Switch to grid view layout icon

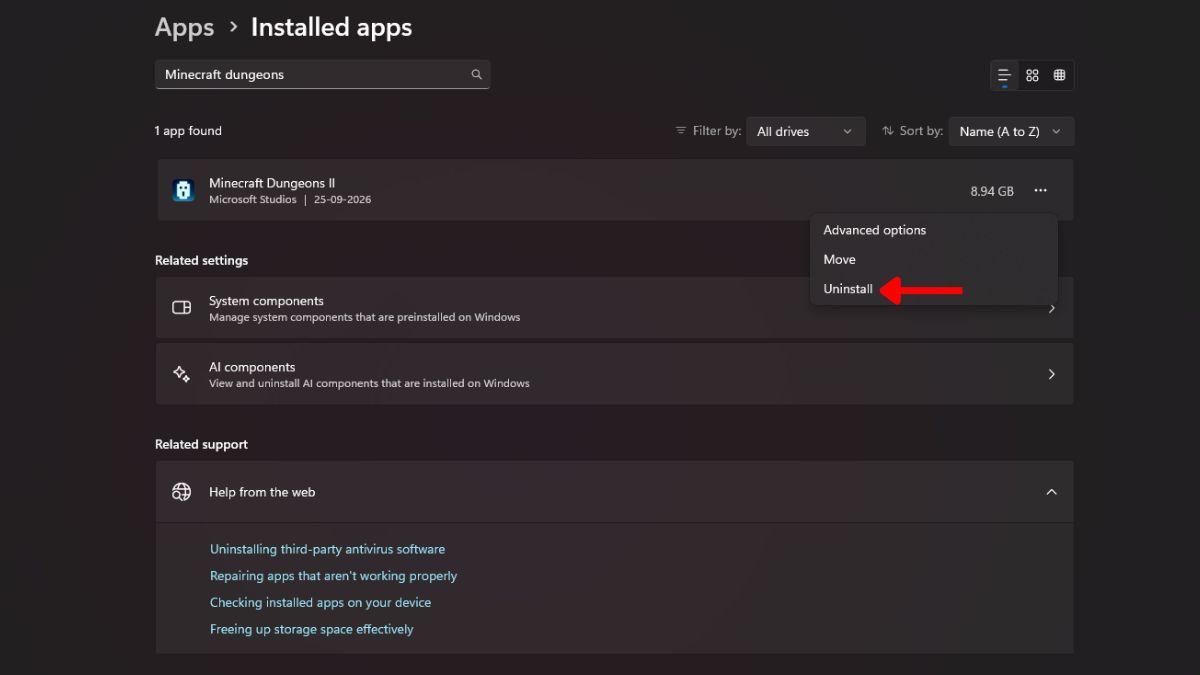click(1032, 75)
